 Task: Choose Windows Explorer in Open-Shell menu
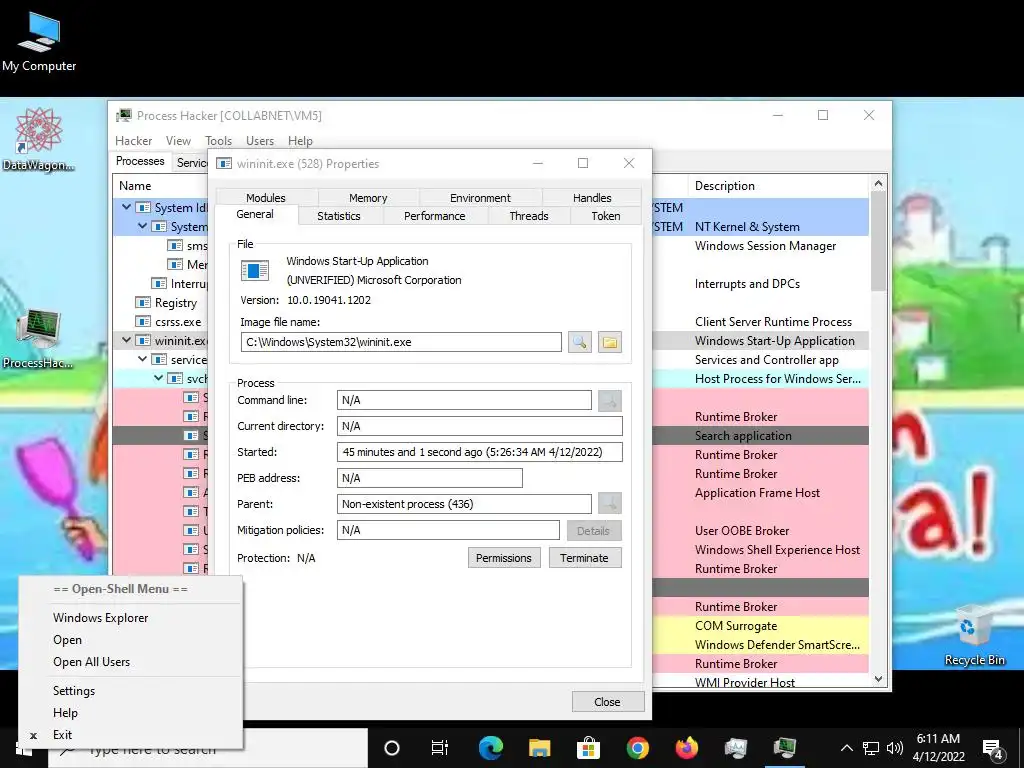(101, 618)
